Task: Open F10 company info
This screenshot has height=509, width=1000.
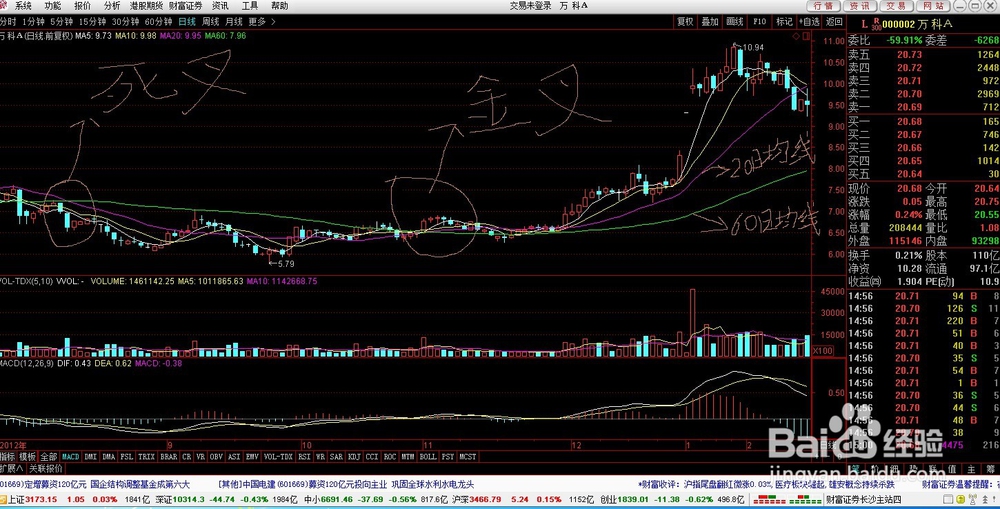Action: coord(760,22)
